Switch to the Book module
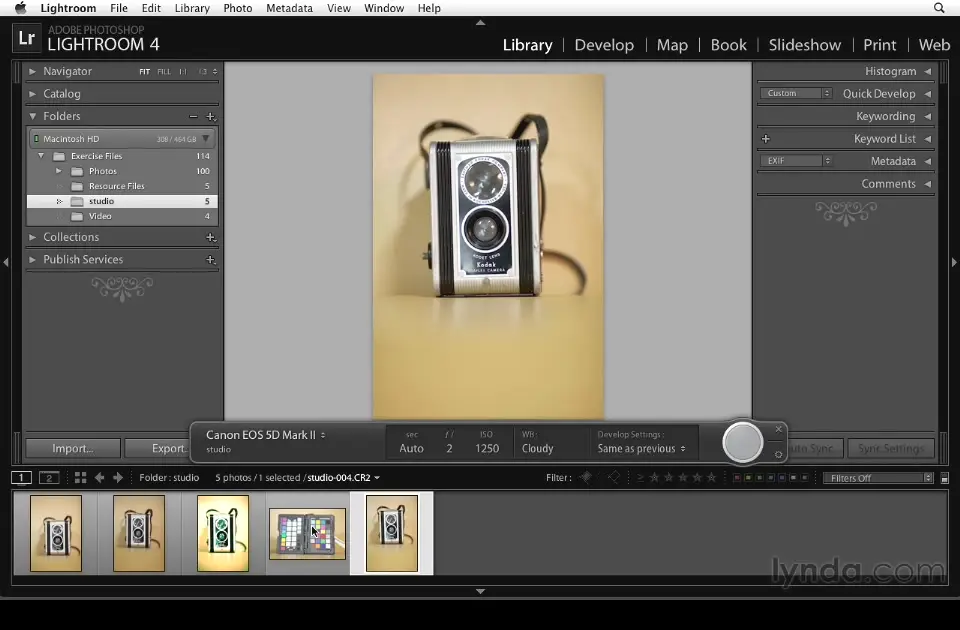The width and height of the screenshot is (960, 630). (x=729, y=45)
